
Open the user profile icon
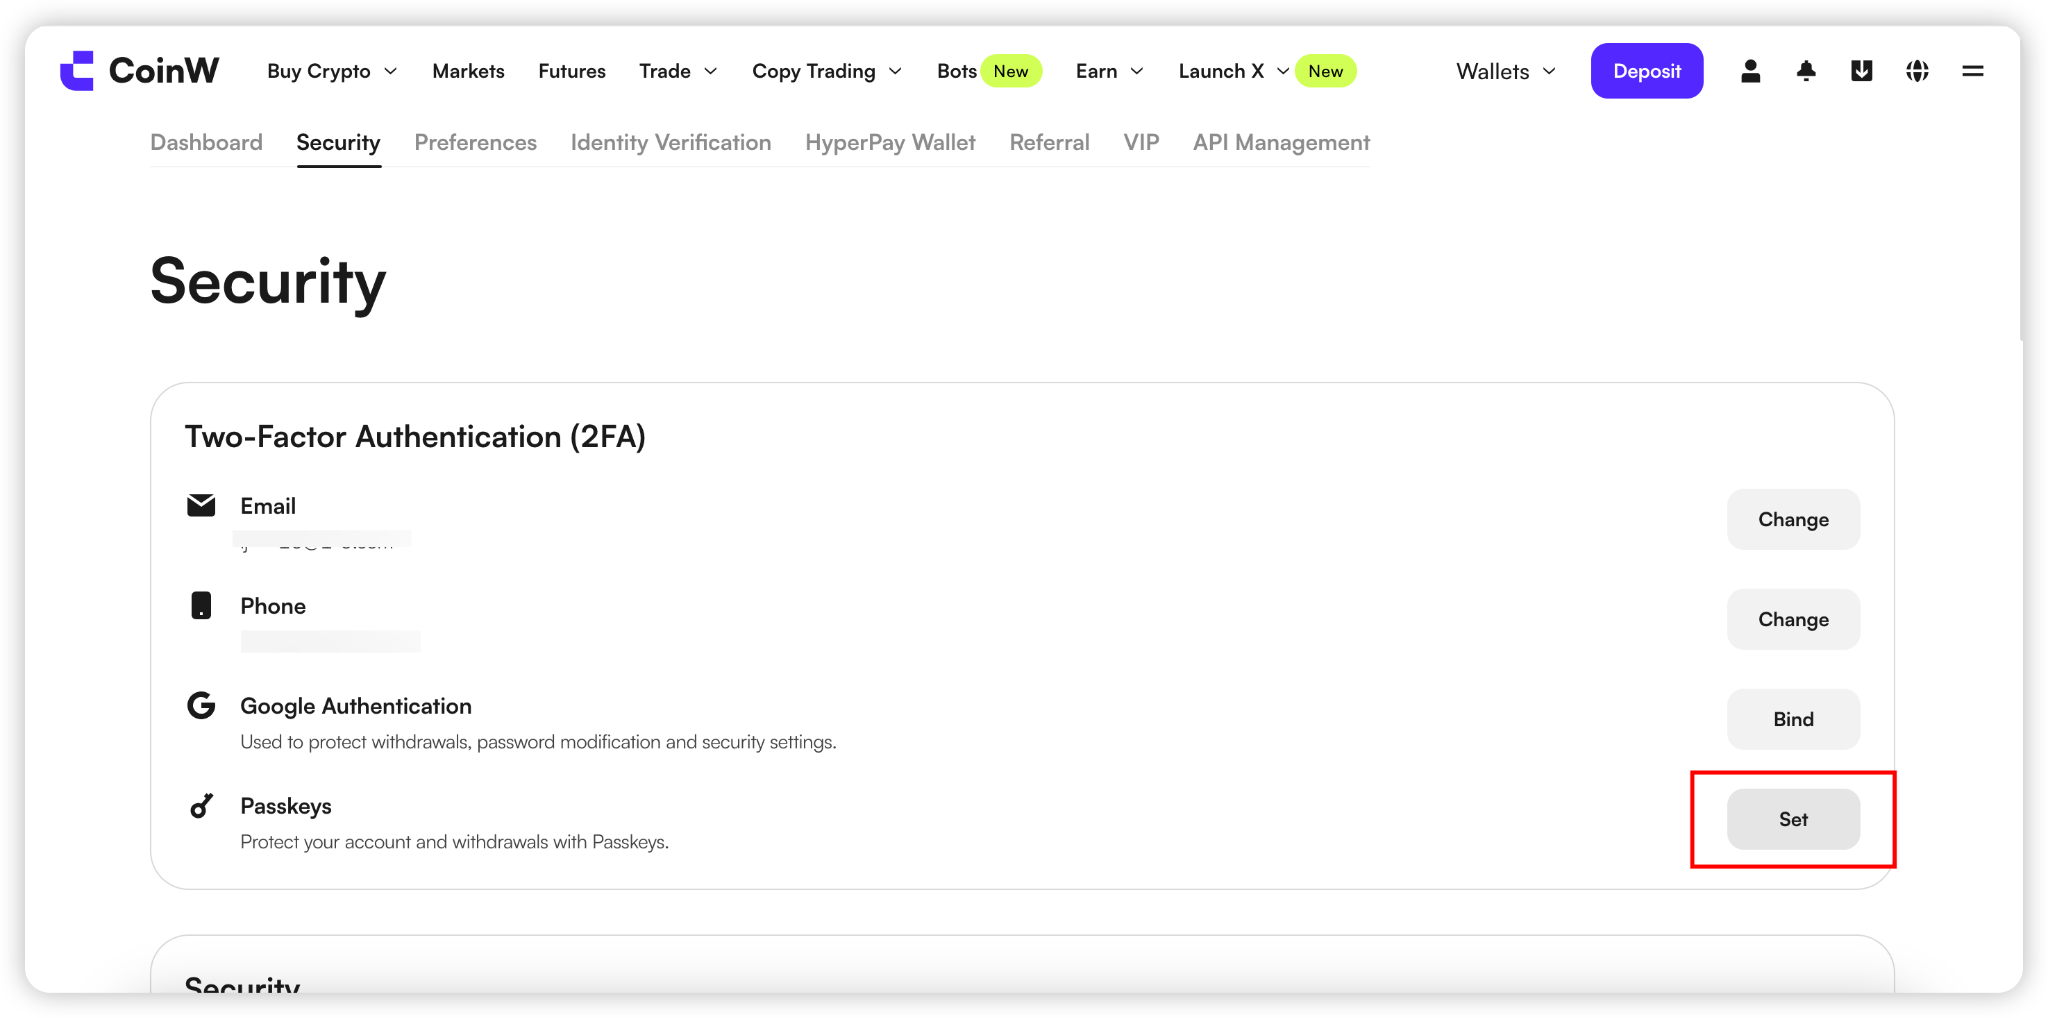[1750, 71]
